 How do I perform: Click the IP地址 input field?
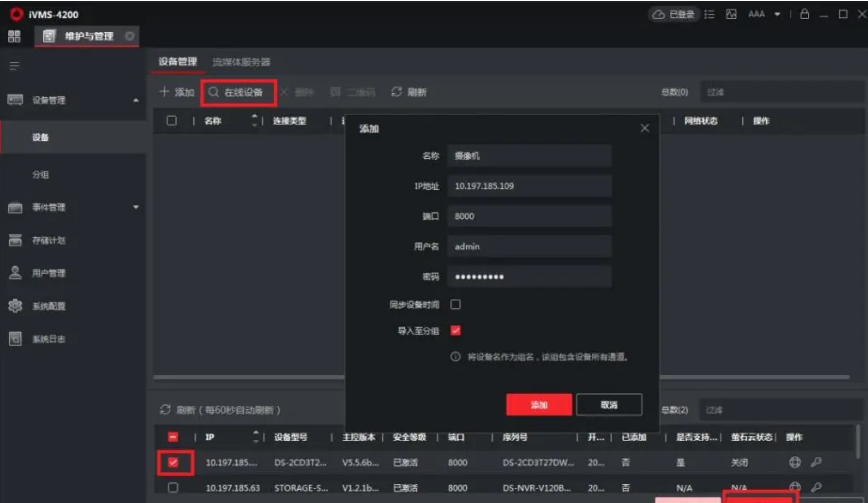click(x=528, y=186)
